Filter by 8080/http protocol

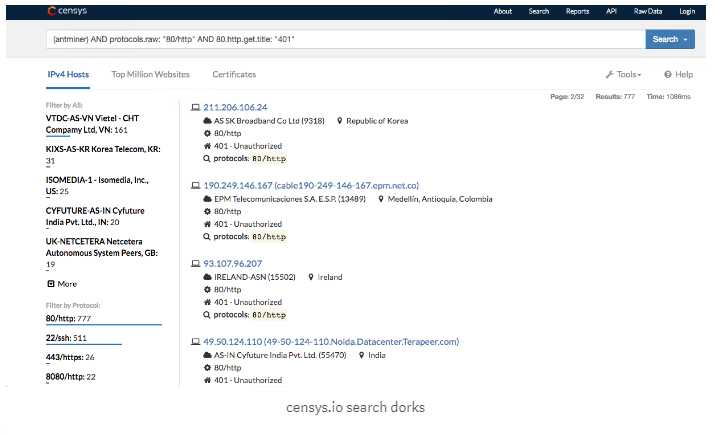pyautogui.click(x=70, y=377)
